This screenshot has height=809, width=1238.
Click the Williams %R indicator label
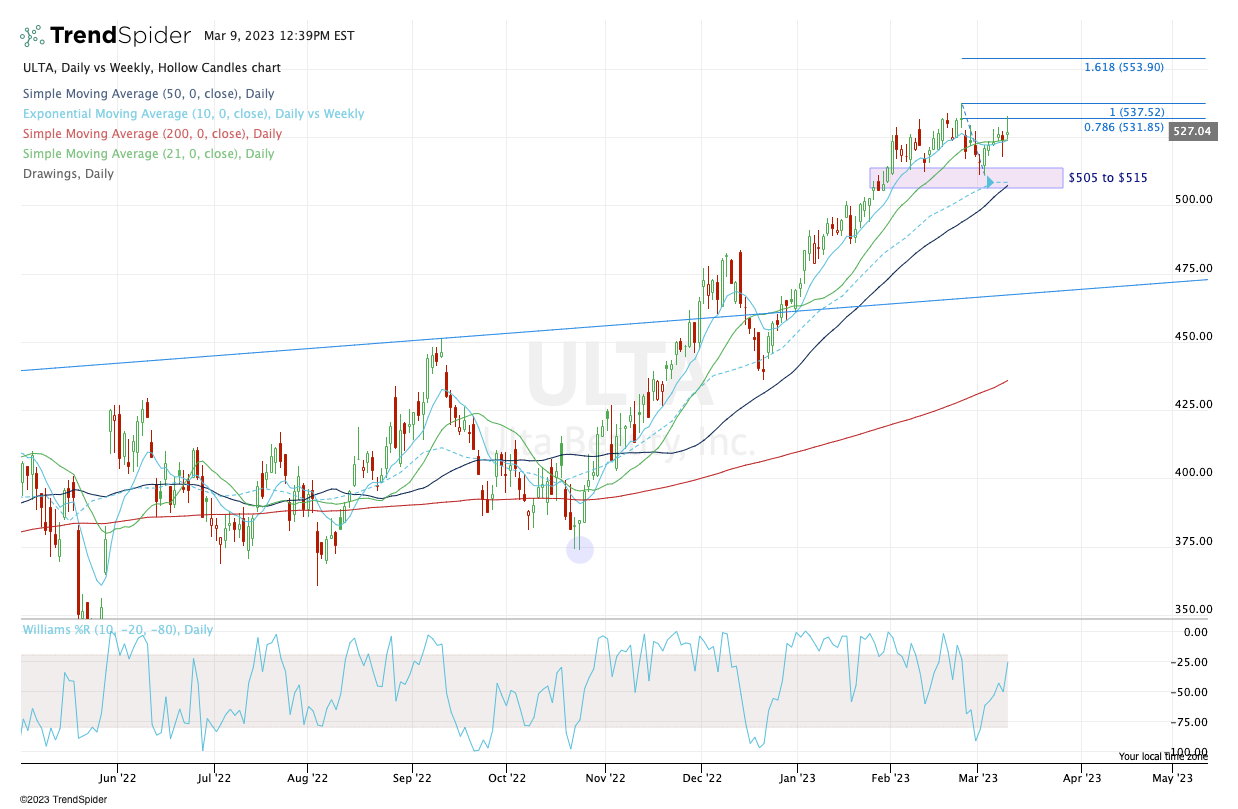pyautogui.click(x=119, y=630)
